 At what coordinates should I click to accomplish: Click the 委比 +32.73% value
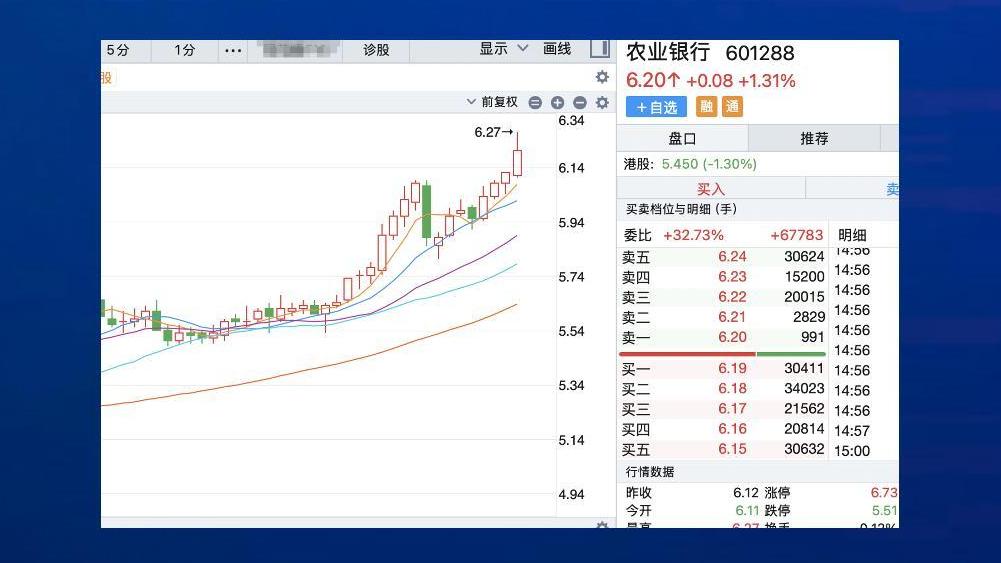[693, 236]
